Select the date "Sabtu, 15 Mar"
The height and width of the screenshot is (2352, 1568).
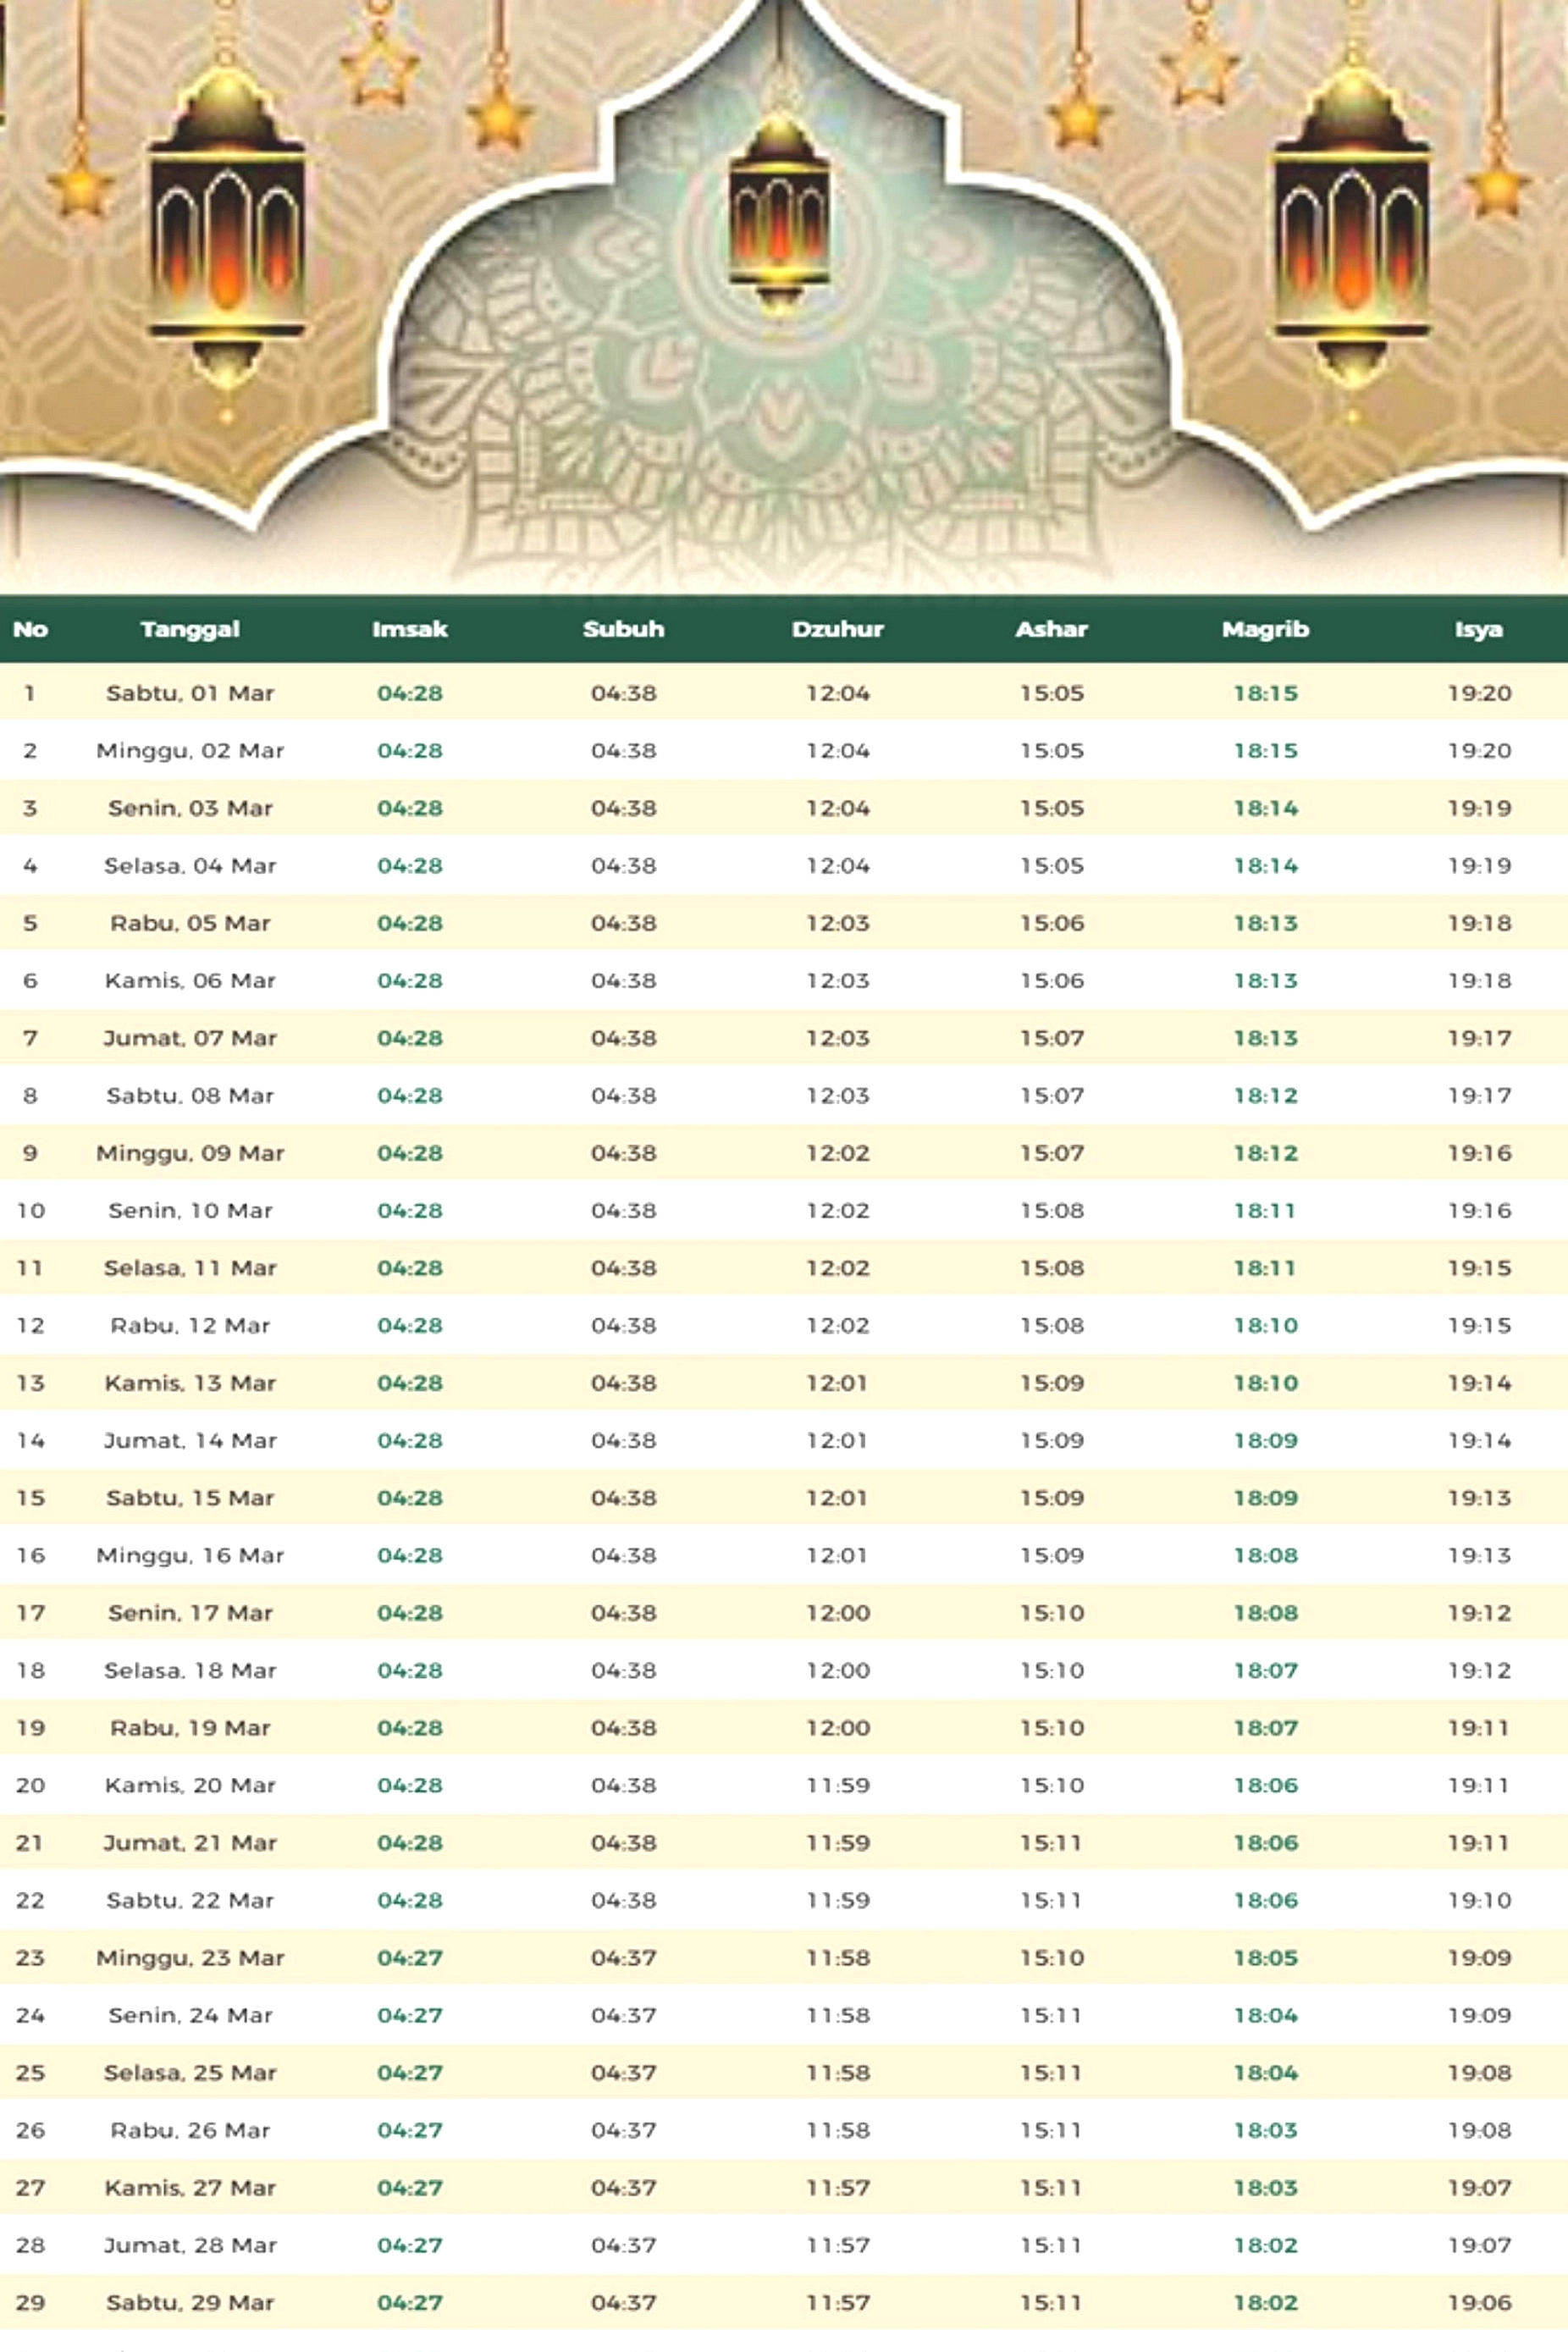(190, 1498)
